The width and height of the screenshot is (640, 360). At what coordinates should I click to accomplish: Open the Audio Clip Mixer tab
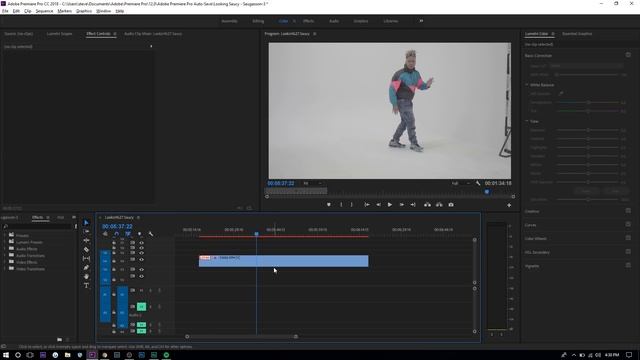click(x=153, y=34)
